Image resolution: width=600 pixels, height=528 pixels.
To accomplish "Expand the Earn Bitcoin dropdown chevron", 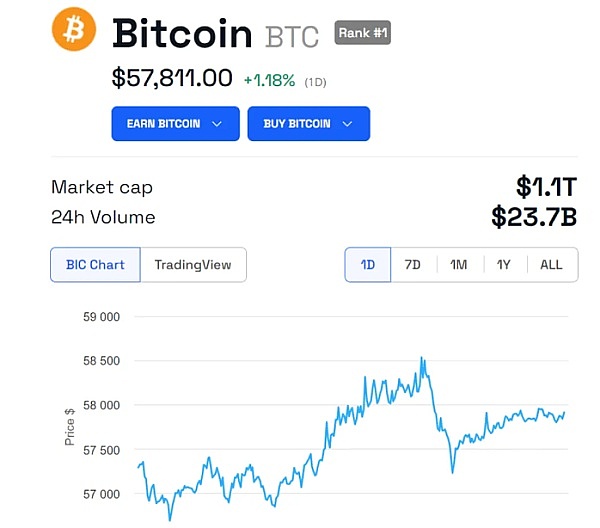I will [219, 124].
